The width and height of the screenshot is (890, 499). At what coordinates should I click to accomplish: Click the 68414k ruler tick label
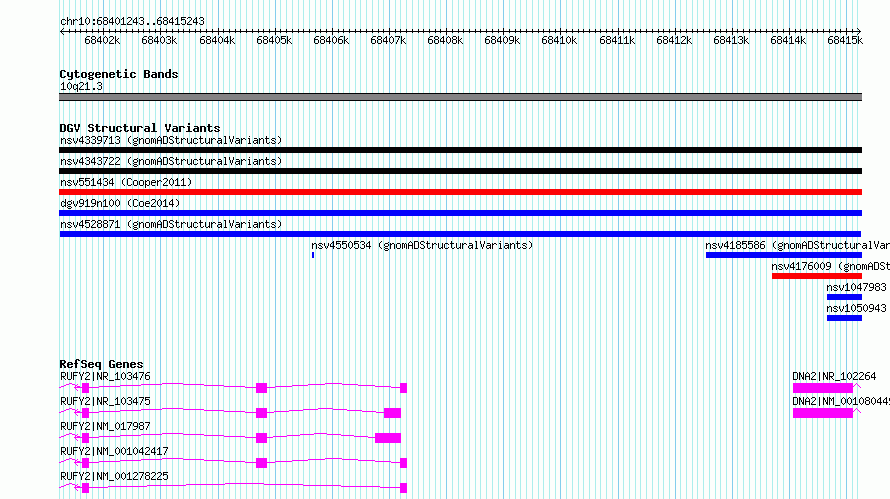(788, 40)
